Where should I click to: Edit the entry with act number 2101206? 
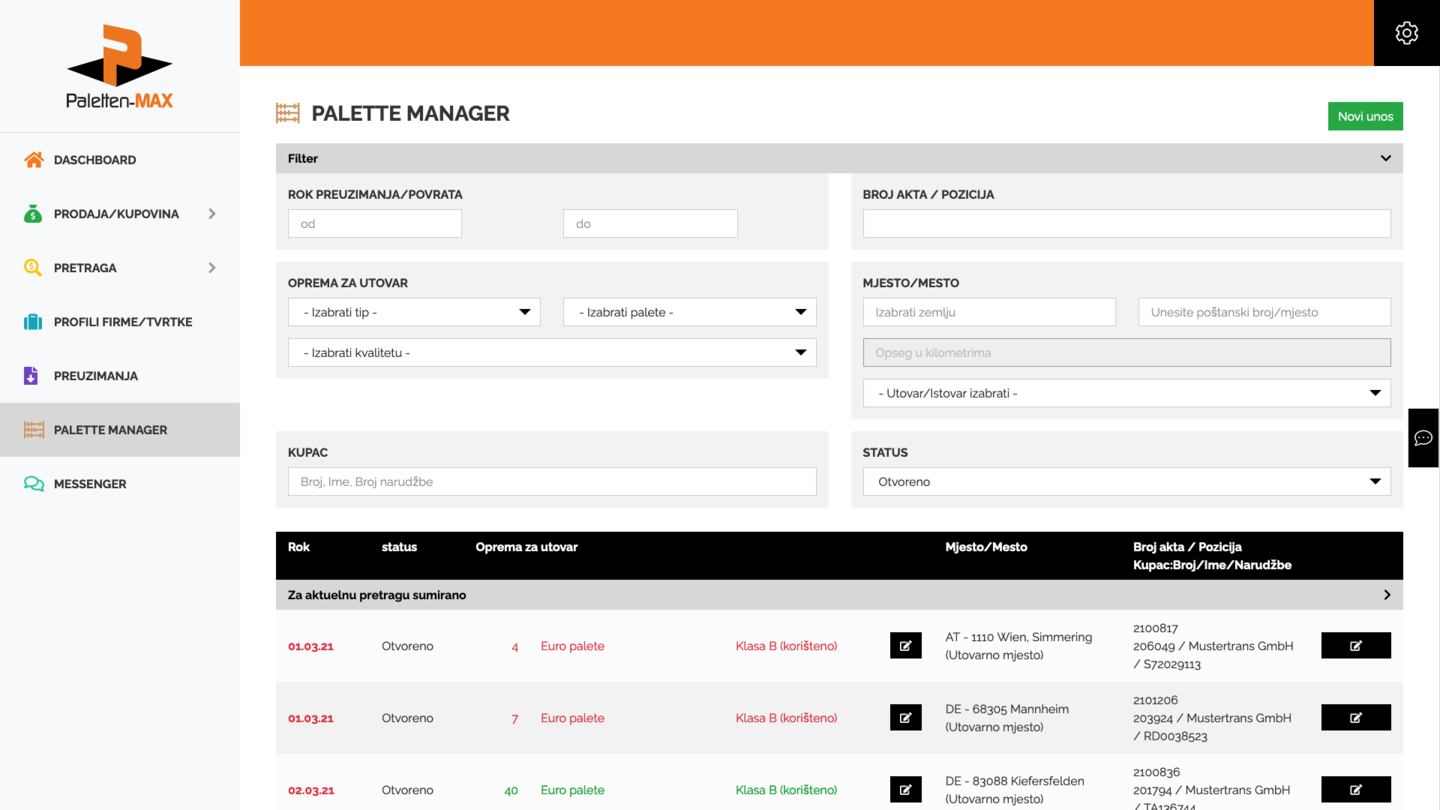pyautogui.click(x=1355, y=718)
